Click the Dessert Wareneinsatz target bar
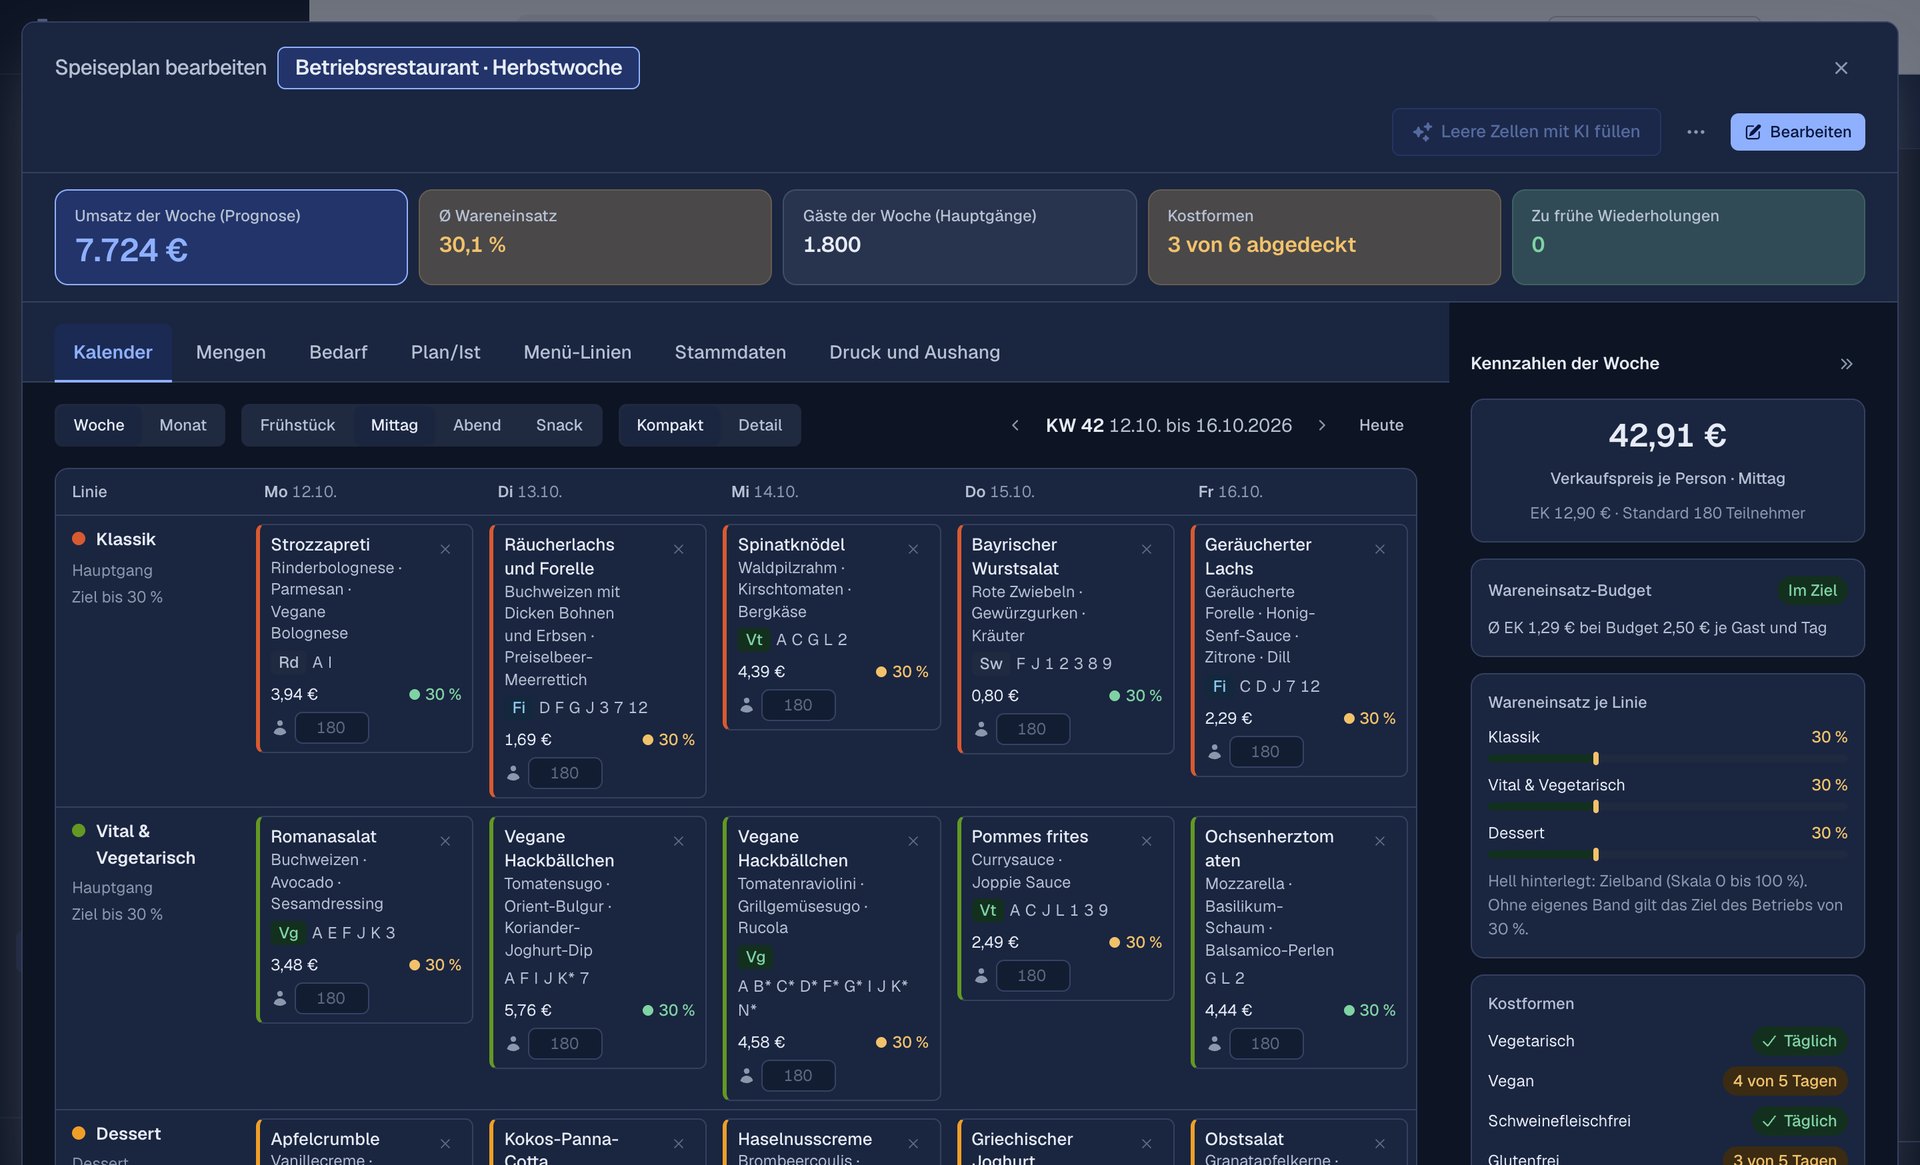 point(1667,854)
